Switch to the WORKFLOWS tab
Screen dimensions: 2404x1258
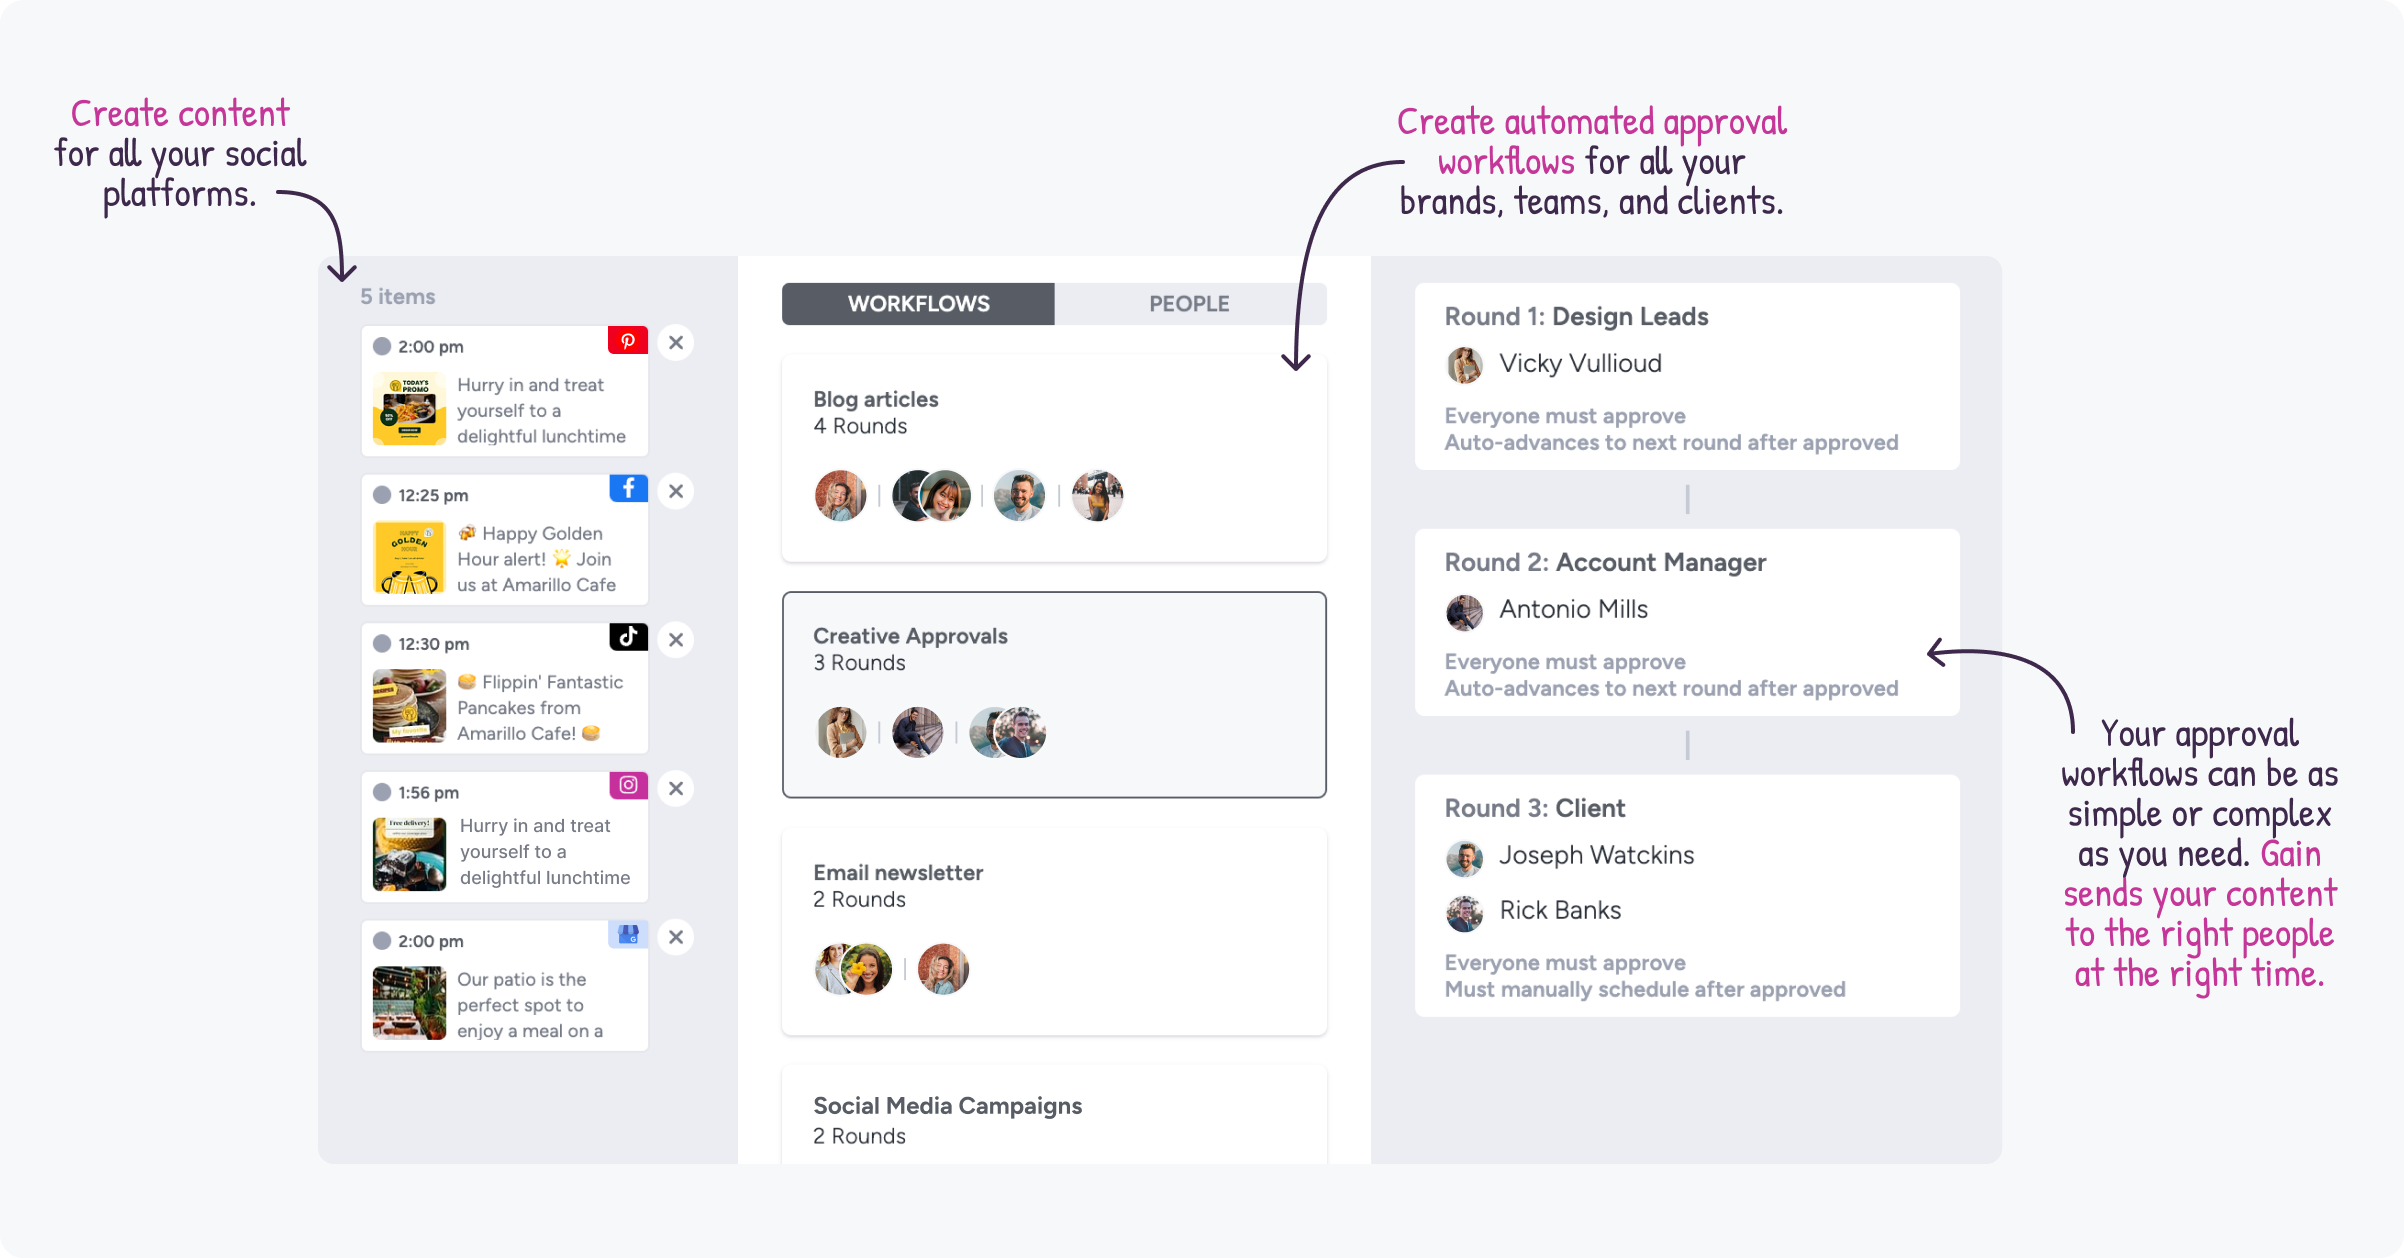coord(919,304)
